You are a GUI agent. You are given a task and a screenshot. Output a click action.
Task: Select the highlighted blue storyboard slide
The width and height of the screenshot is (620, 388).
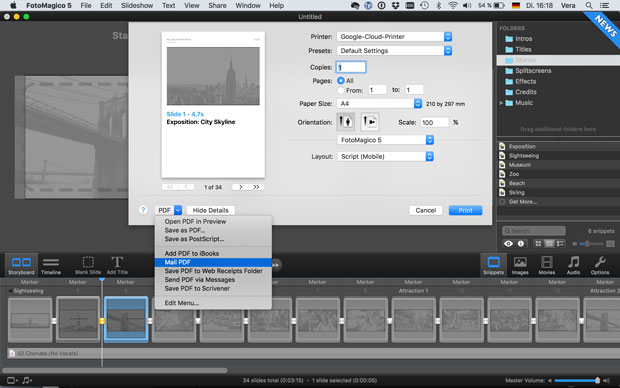click(x=126, y=319)
